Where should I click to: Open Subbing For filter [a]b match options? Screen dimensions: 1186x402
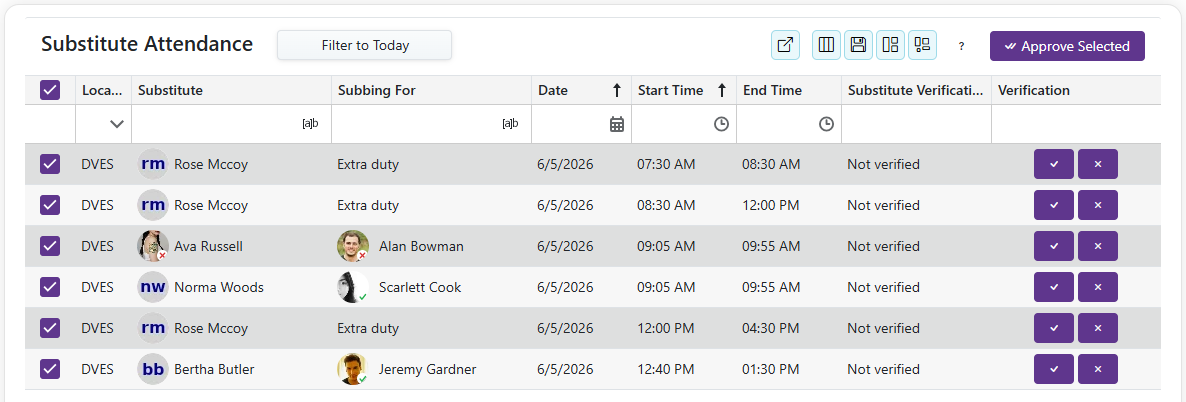tap(511, 124)
